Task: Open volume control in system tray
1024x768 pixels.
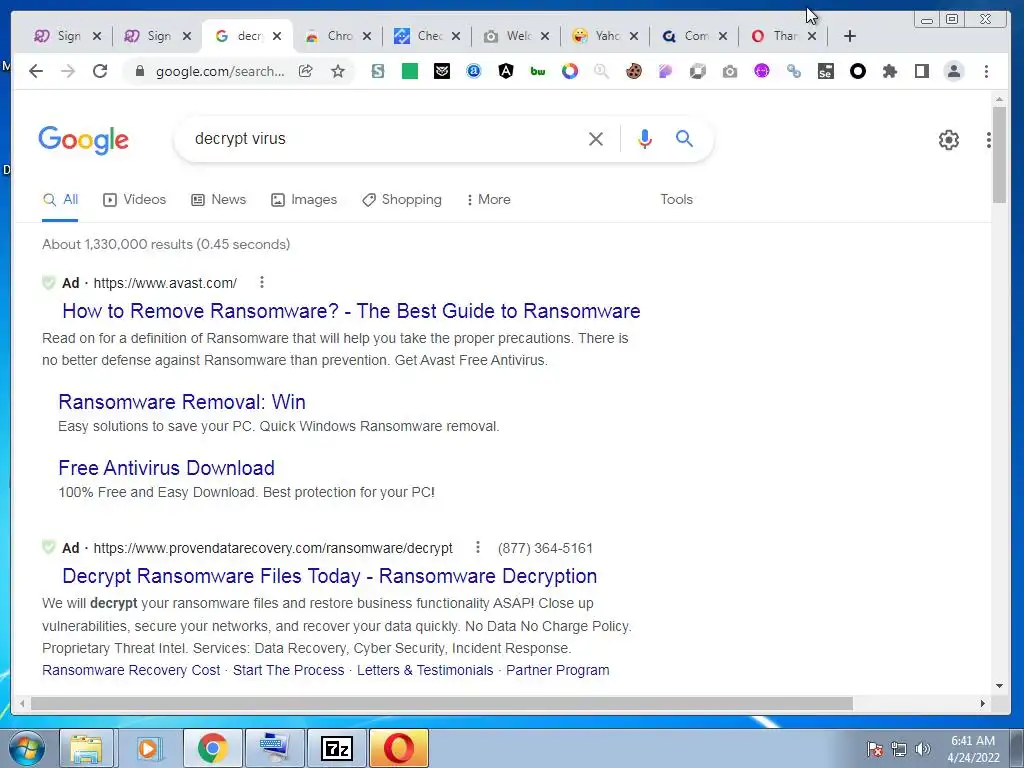Action: point(923,749)
